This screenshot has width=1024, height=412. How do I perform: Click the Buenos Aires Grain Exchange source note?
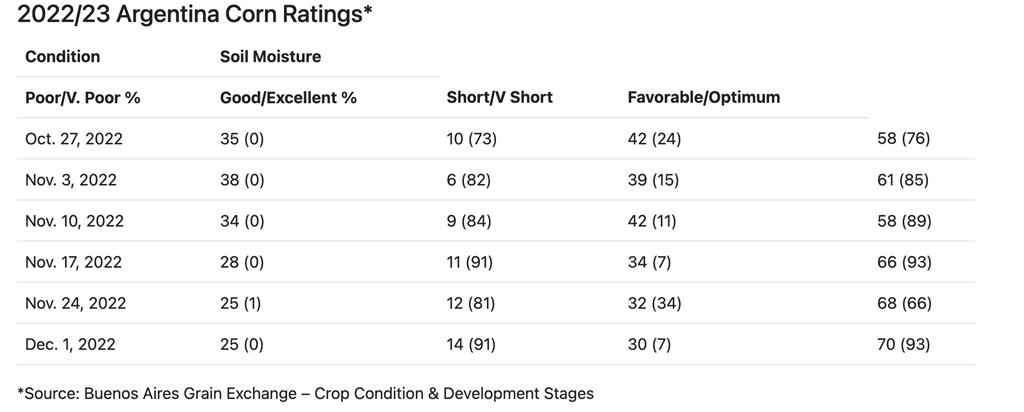pyautogui.click(x=306, y=393)
